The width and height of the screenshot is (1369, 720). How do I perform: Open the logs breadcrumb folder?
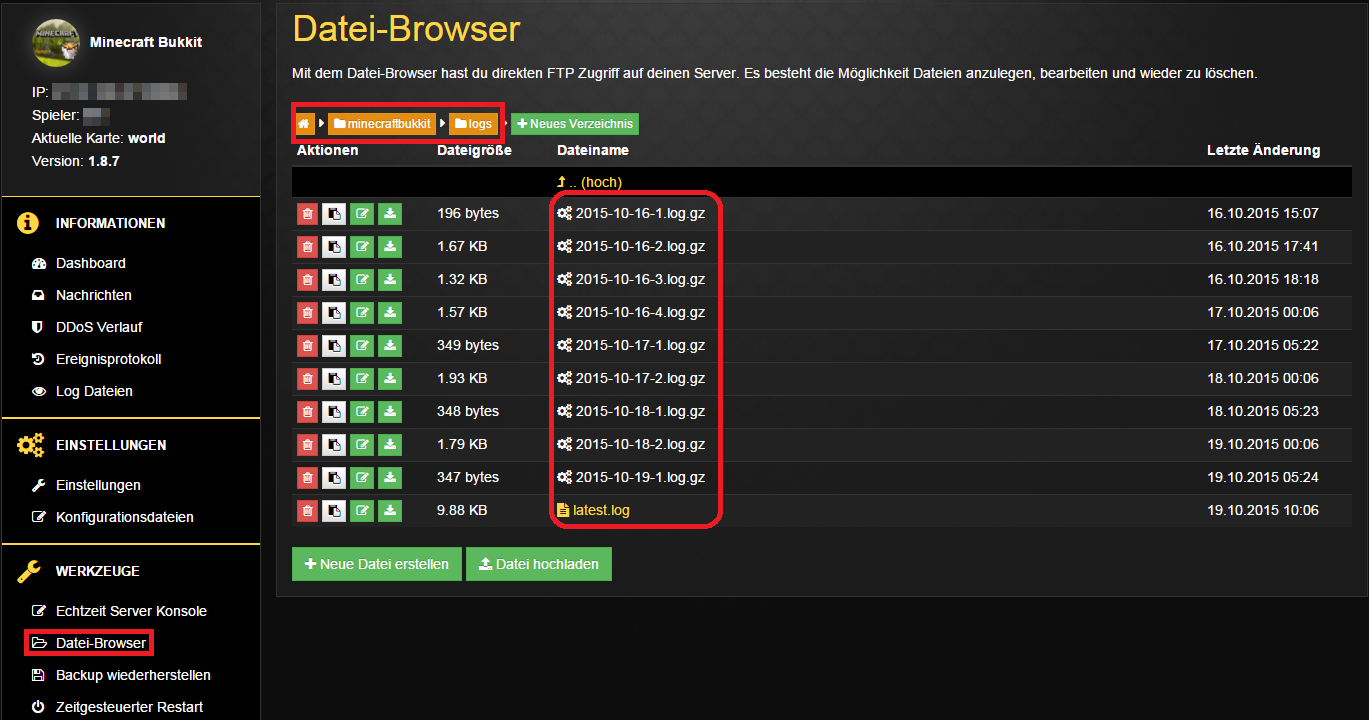pos(473,124)
